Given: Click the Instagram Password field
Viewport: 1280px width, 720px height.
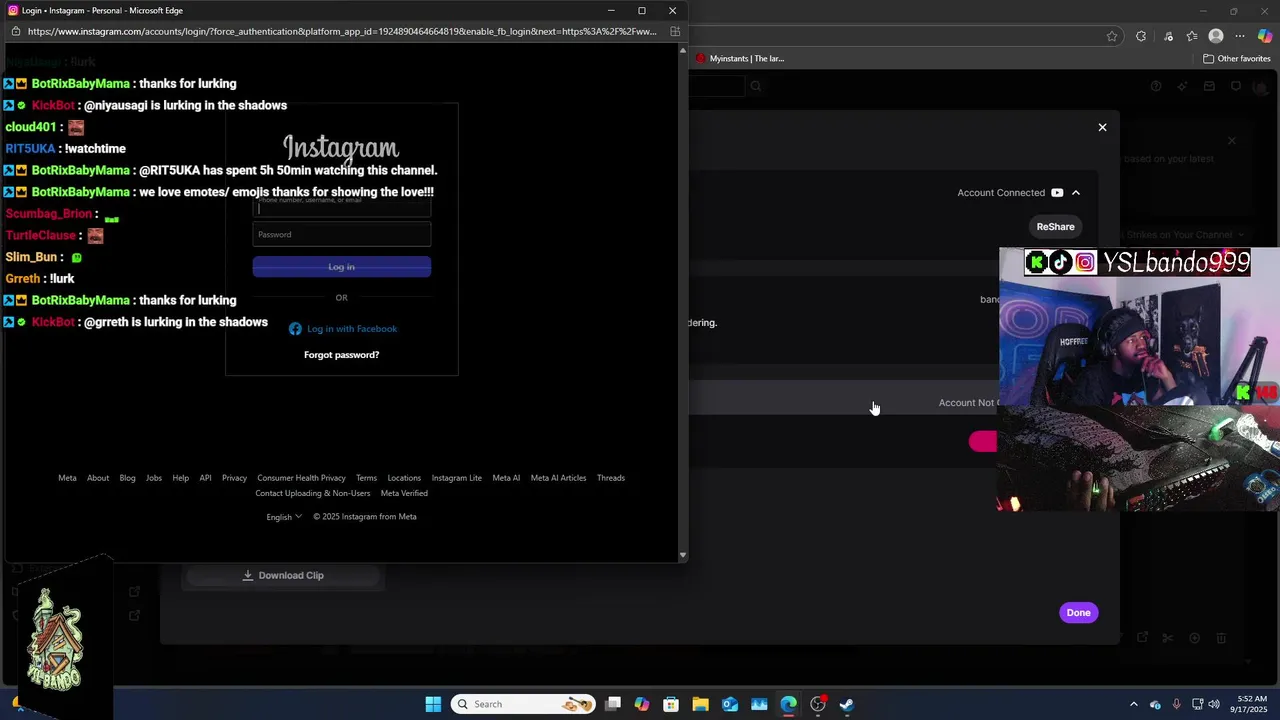Looking at the screenshot, I should tap(341, 234).
